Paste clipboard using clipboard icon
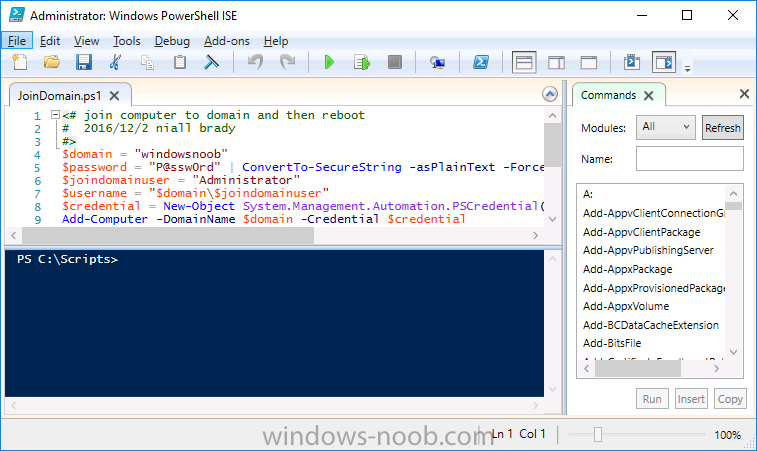The width and height of the screenshot is (757, 451). (x=180, y=62)
